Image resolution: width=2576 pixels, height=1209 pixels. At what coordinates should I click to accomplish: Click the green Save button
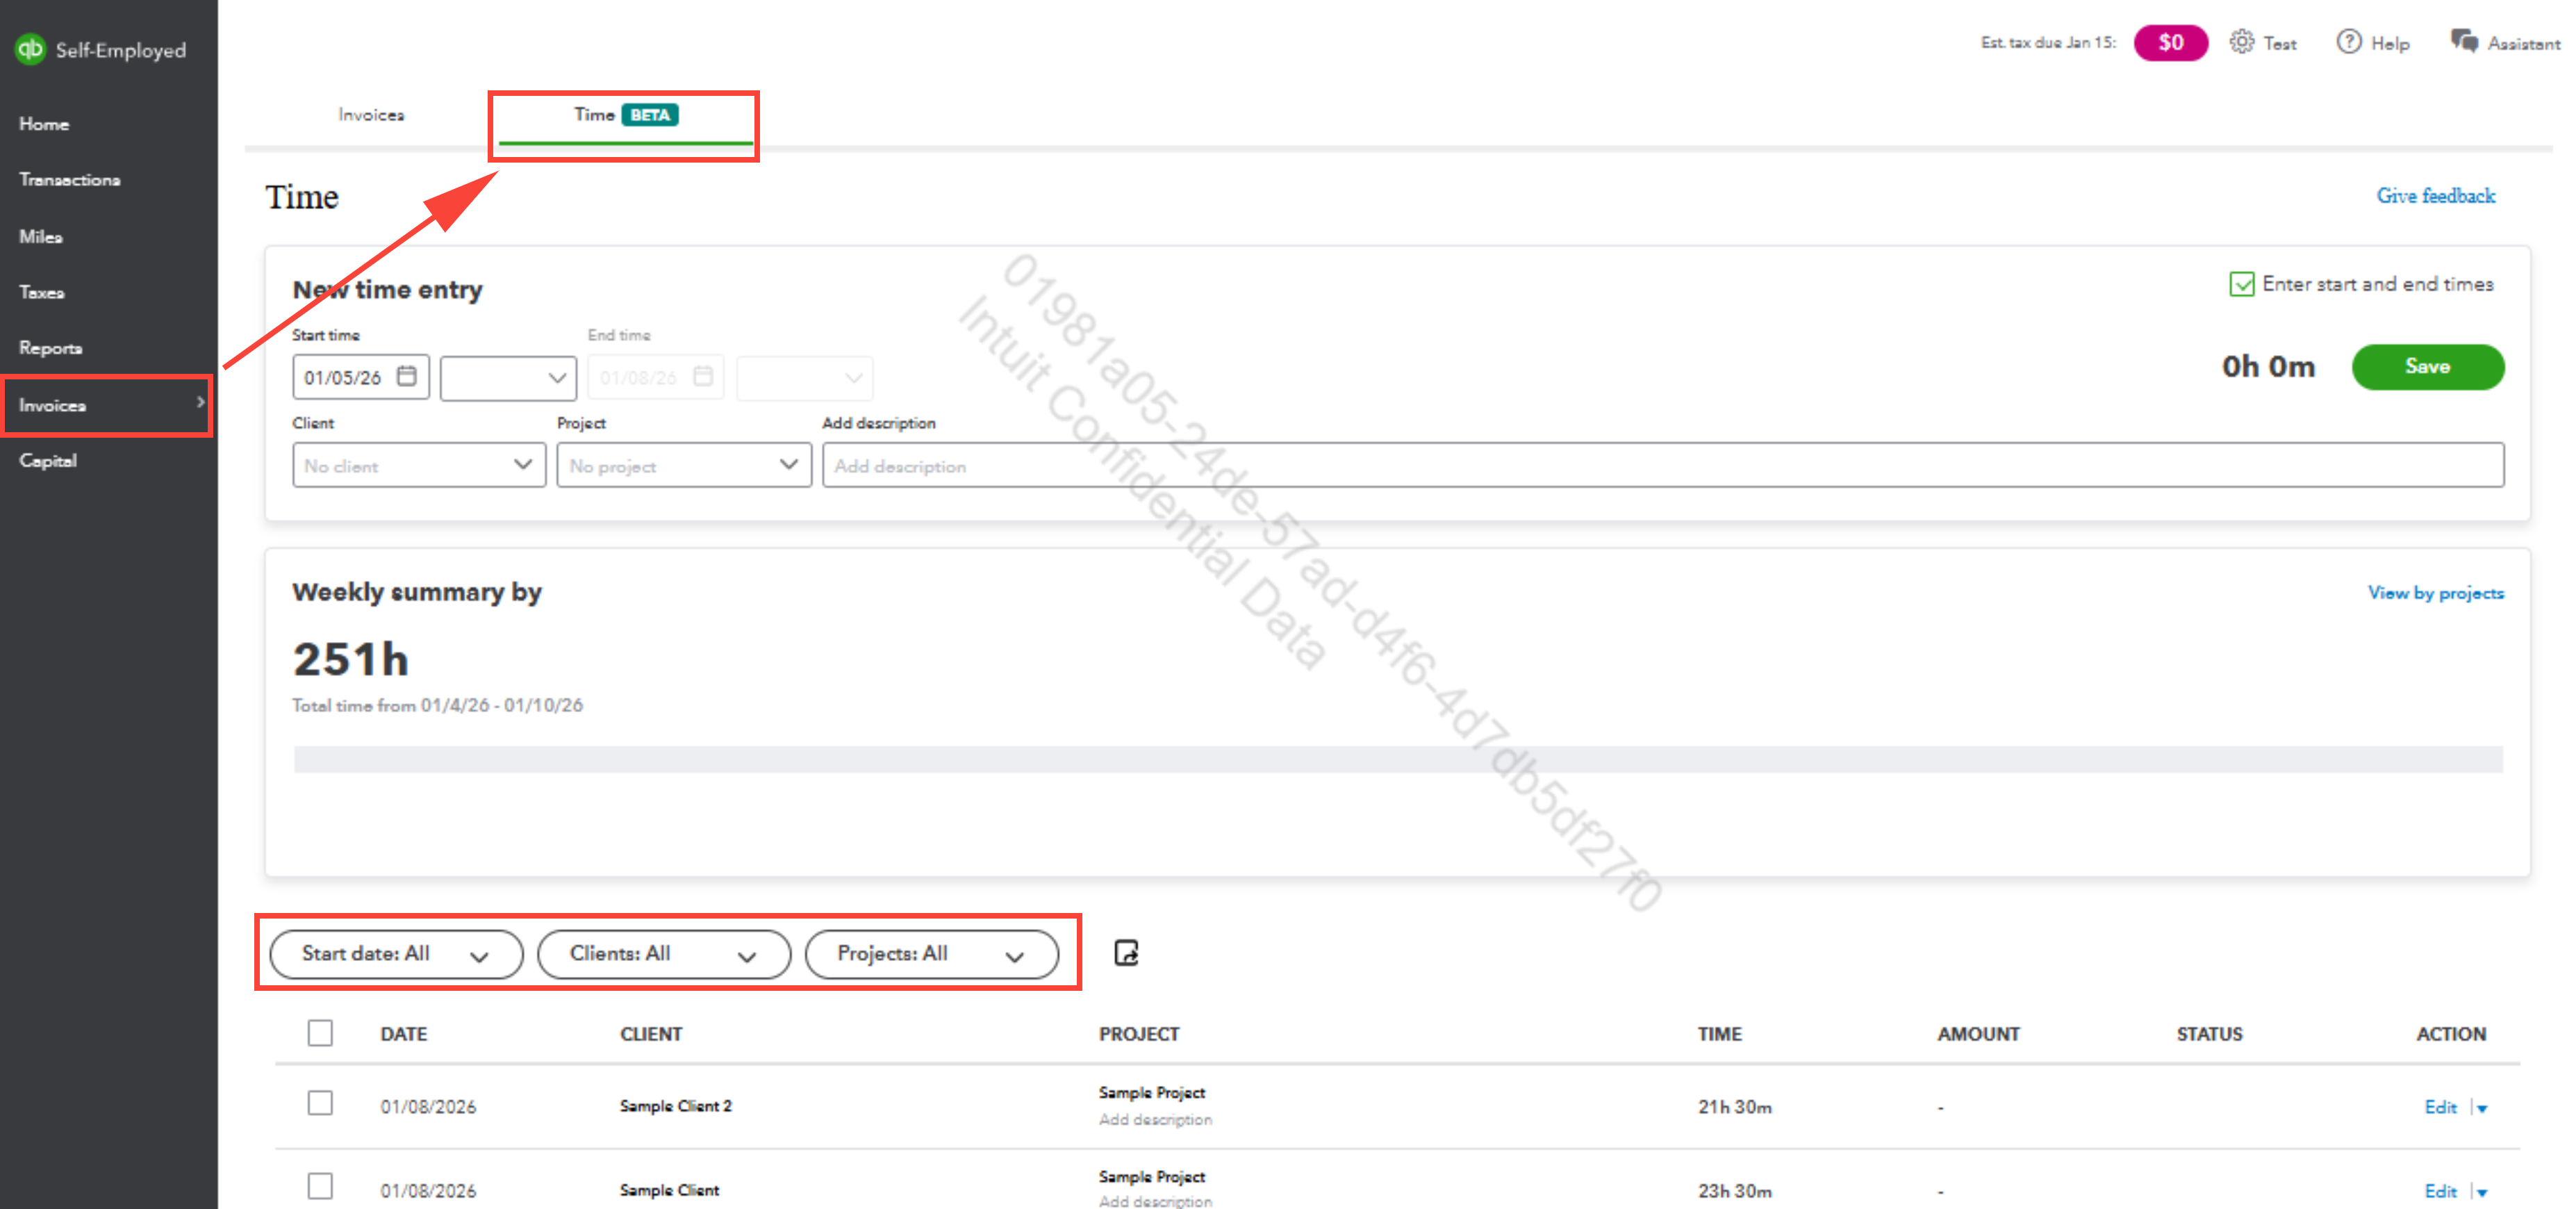click(x=2427, y=367)
